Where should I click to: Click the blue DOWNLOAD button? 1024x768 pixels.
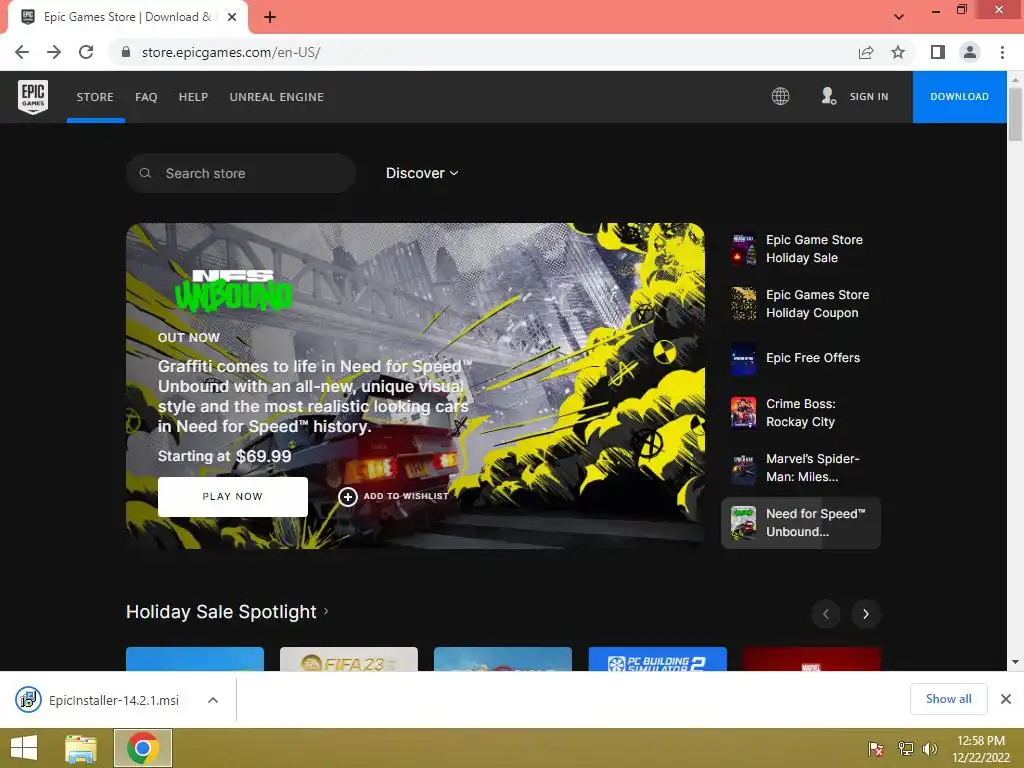point(959,97)
